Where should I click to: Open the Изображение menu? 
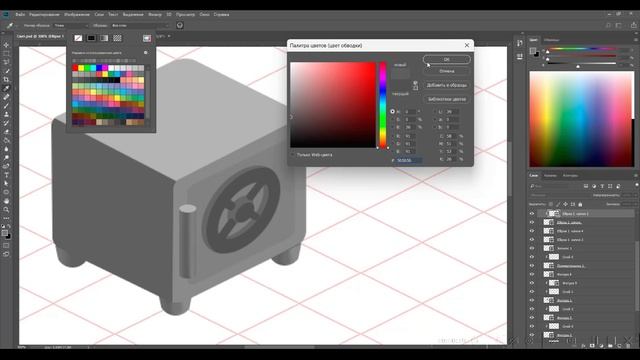pyautogui.click(x=77, y=14)
